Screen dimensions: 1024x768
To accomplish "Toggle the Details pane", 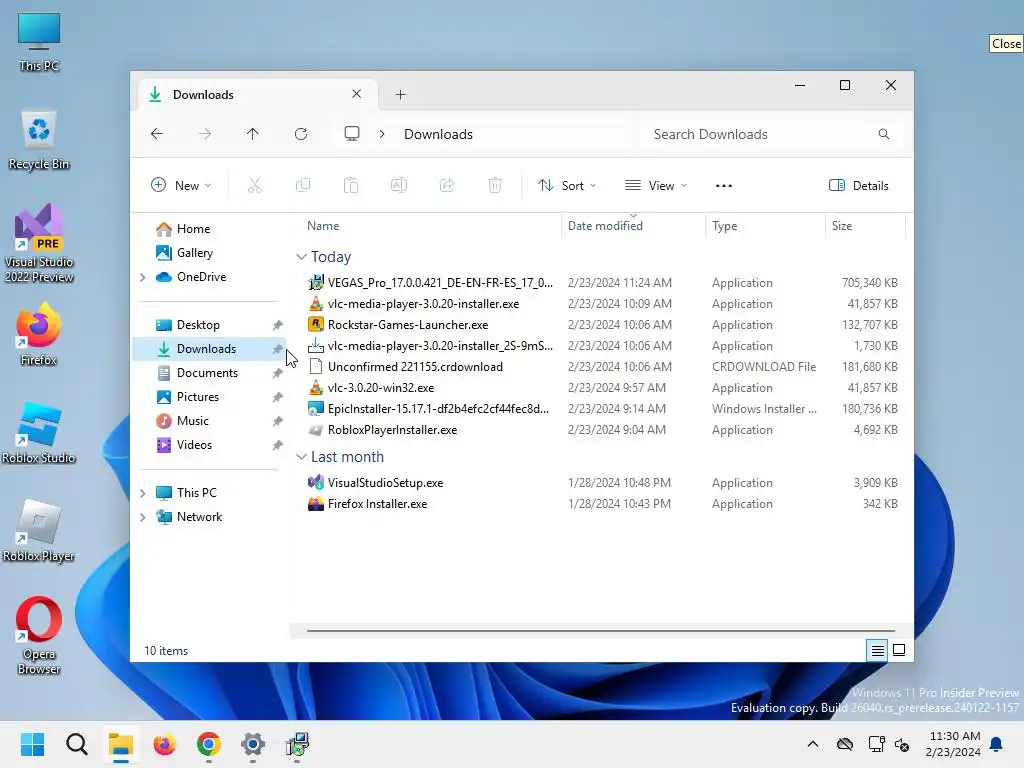I will (x=859, y=185).
